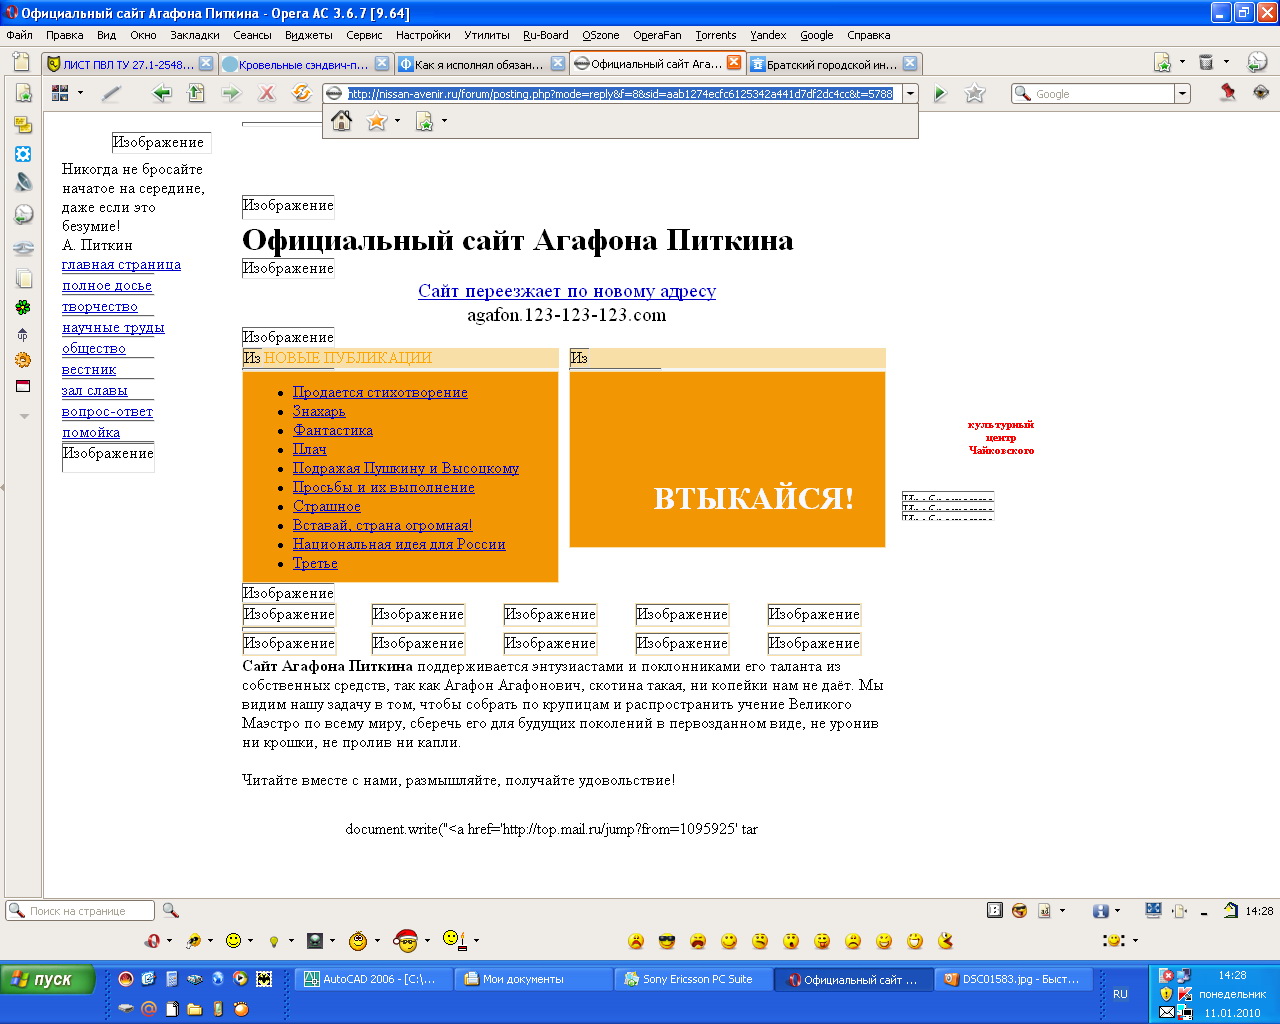Click the magic wand icon in toolbar

click(111, 93)
